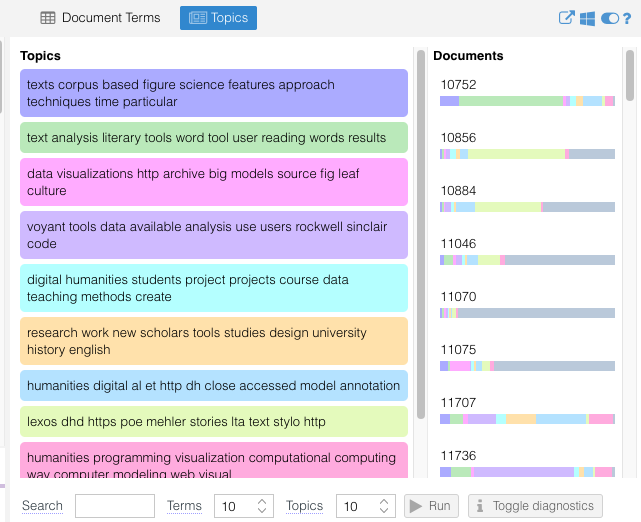Run the topic model
Screen dimensions: 641x522
pyautogui.click(x=431, y=506)
